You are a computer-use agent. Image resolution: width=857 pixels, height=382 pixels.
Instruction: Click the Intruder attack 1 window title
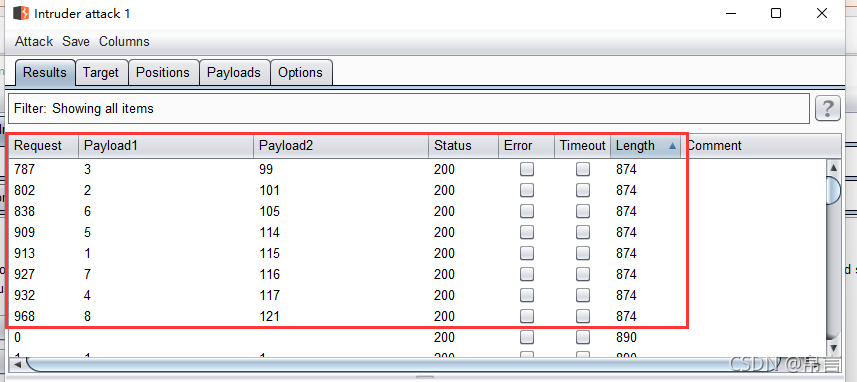(82, 14)
